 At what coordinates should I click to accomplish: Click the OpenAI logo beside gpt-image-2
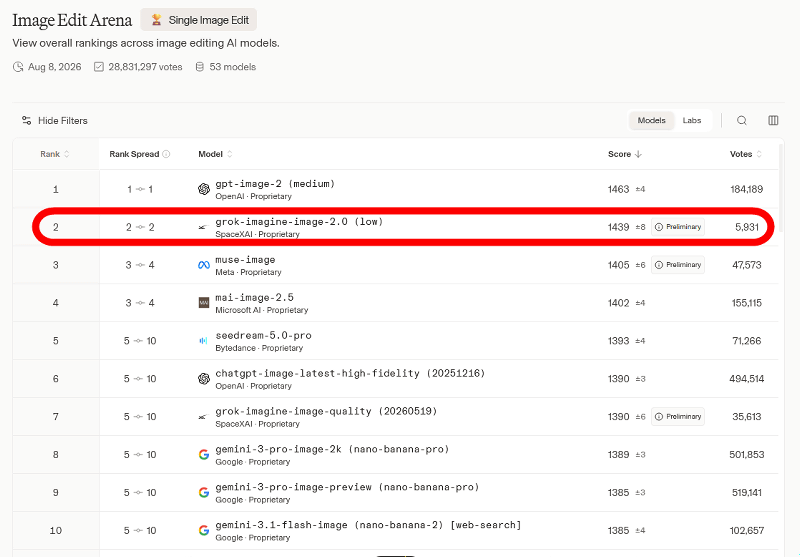(x=204, y=189)
